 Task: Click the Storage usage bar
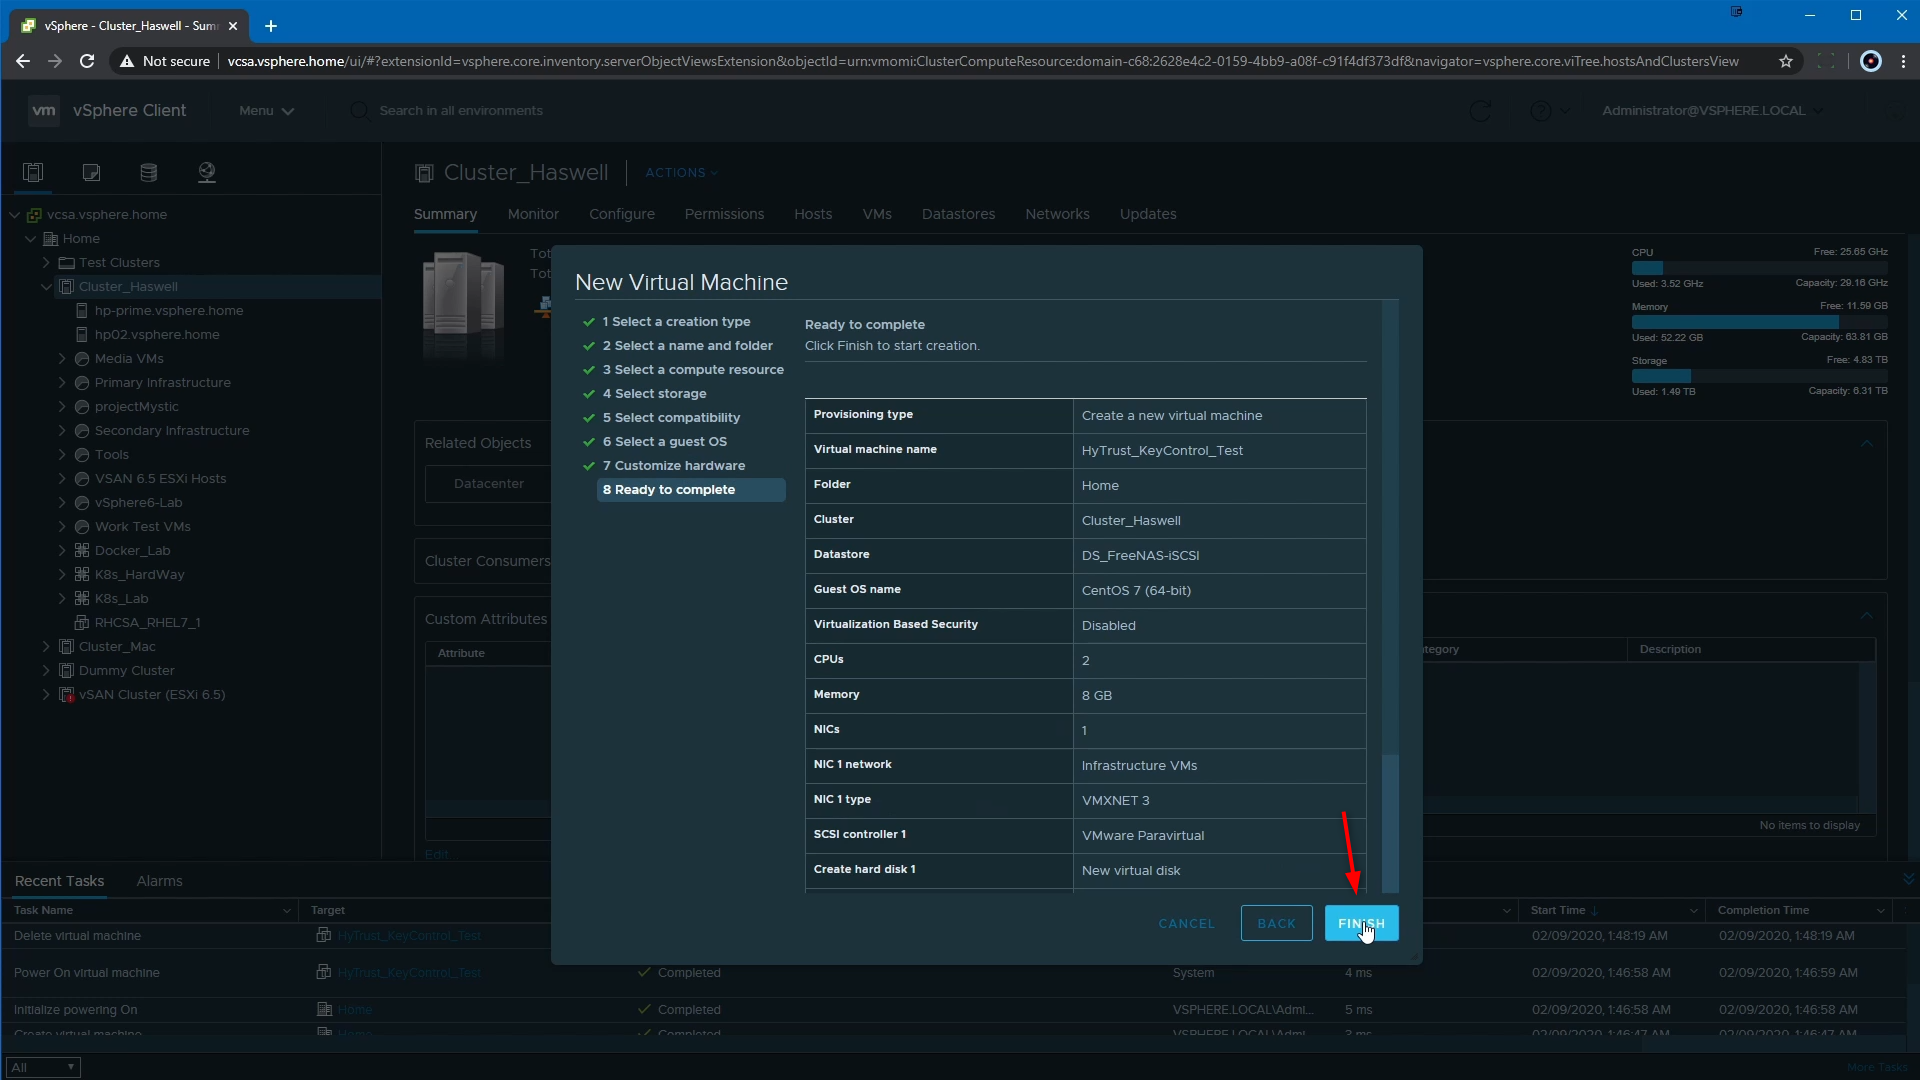(x=1760, y=376)
